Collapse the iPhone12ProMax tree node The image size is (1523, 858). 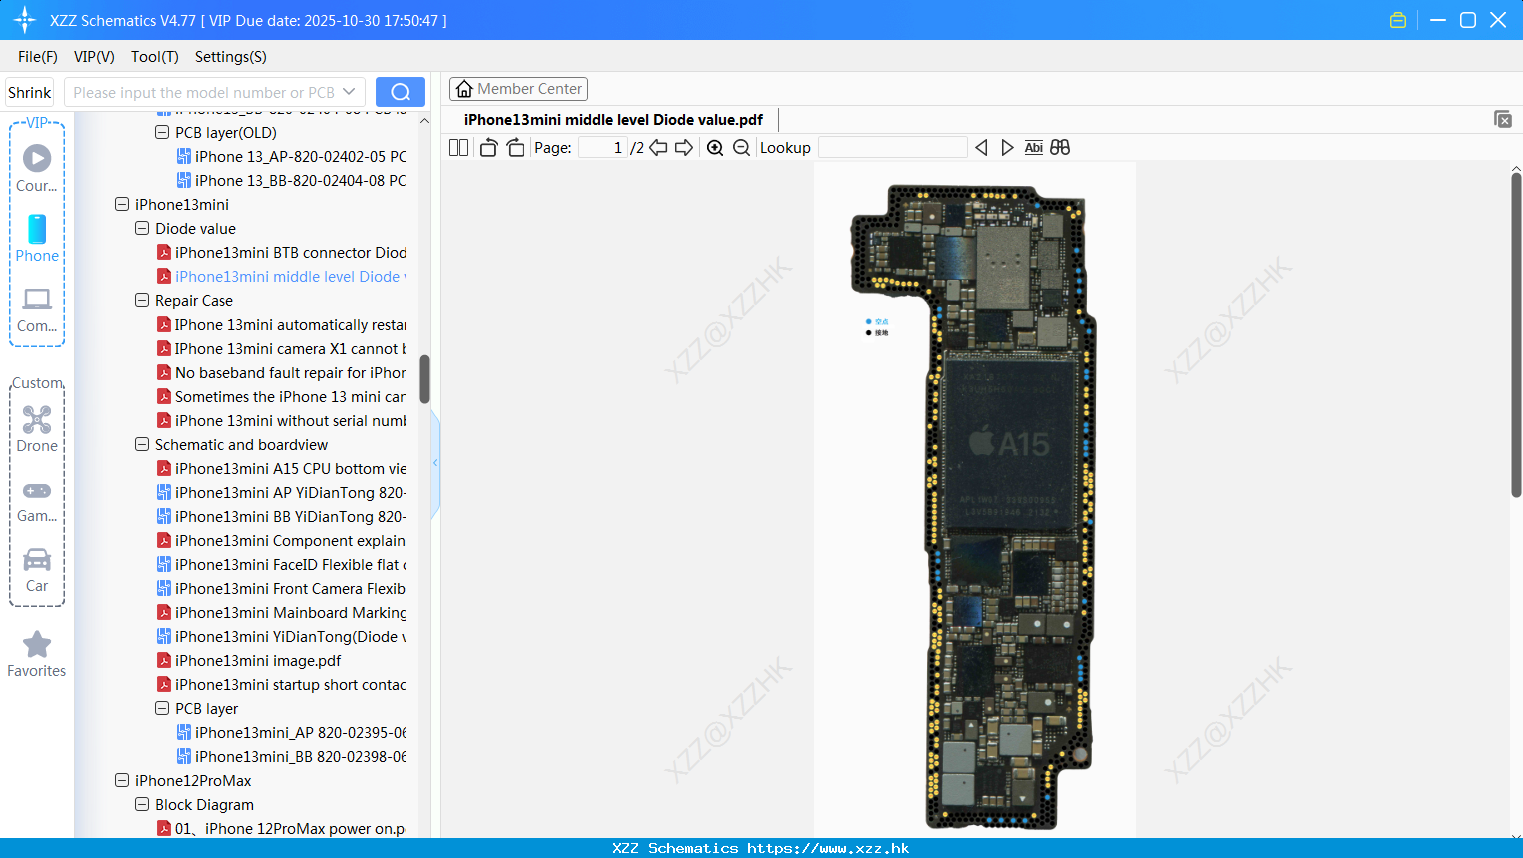coord(122,780)
